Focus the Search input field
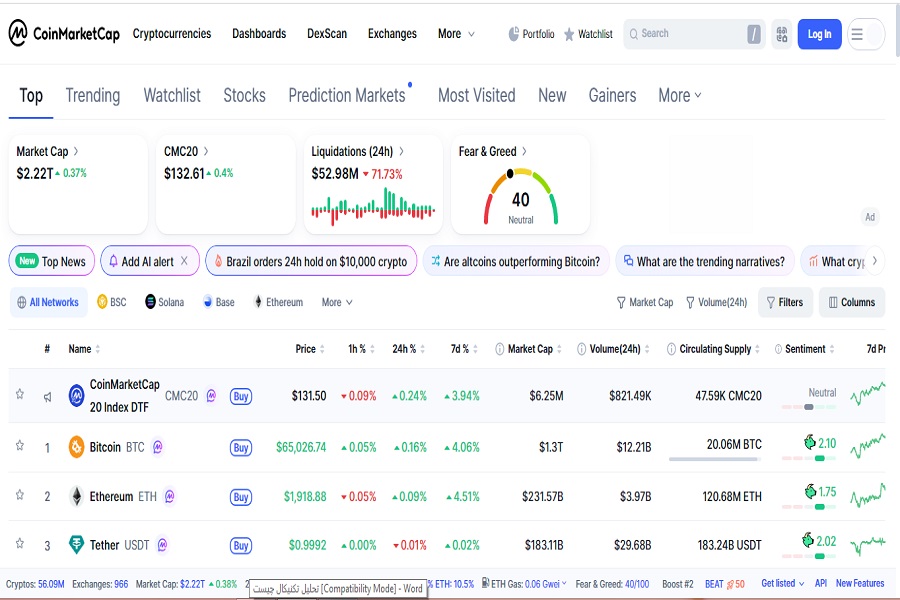 tap(693, 34)
